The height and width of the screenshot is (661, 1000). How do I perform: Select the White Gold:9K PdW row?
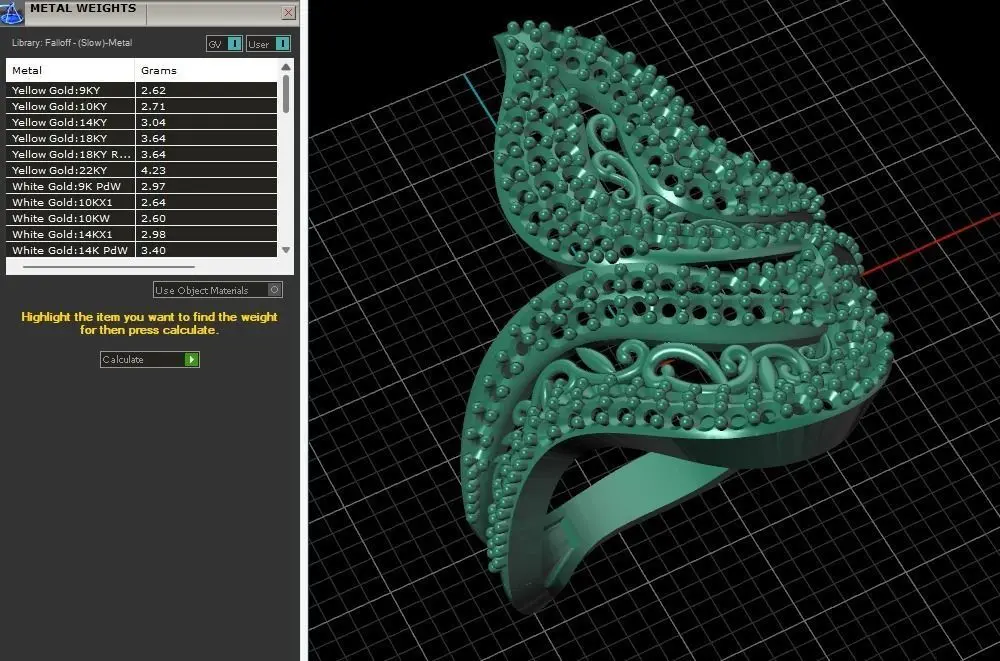tap(142, 186)
